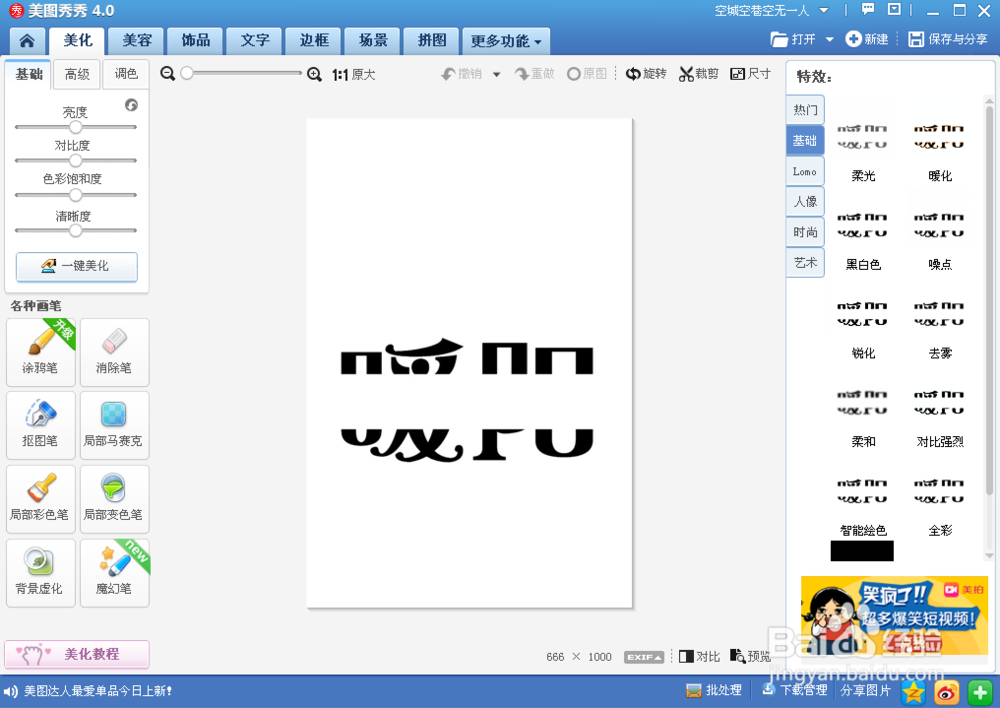Open the feedback chat bubble icon
Image resolution: width=1000 pixels, height=708 pixels.
pos(868,9)
